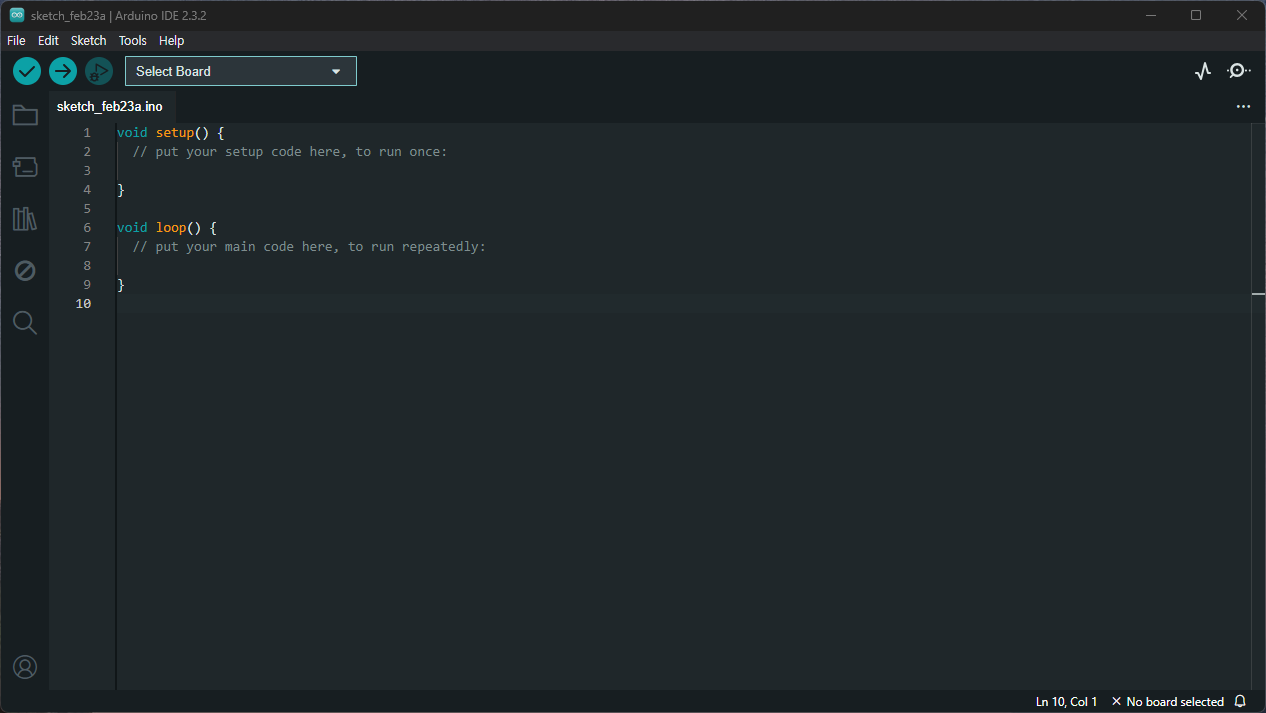Open the Edit menu
The height and width of the screenshot is (713, 1266).
[x=48, y=41]
